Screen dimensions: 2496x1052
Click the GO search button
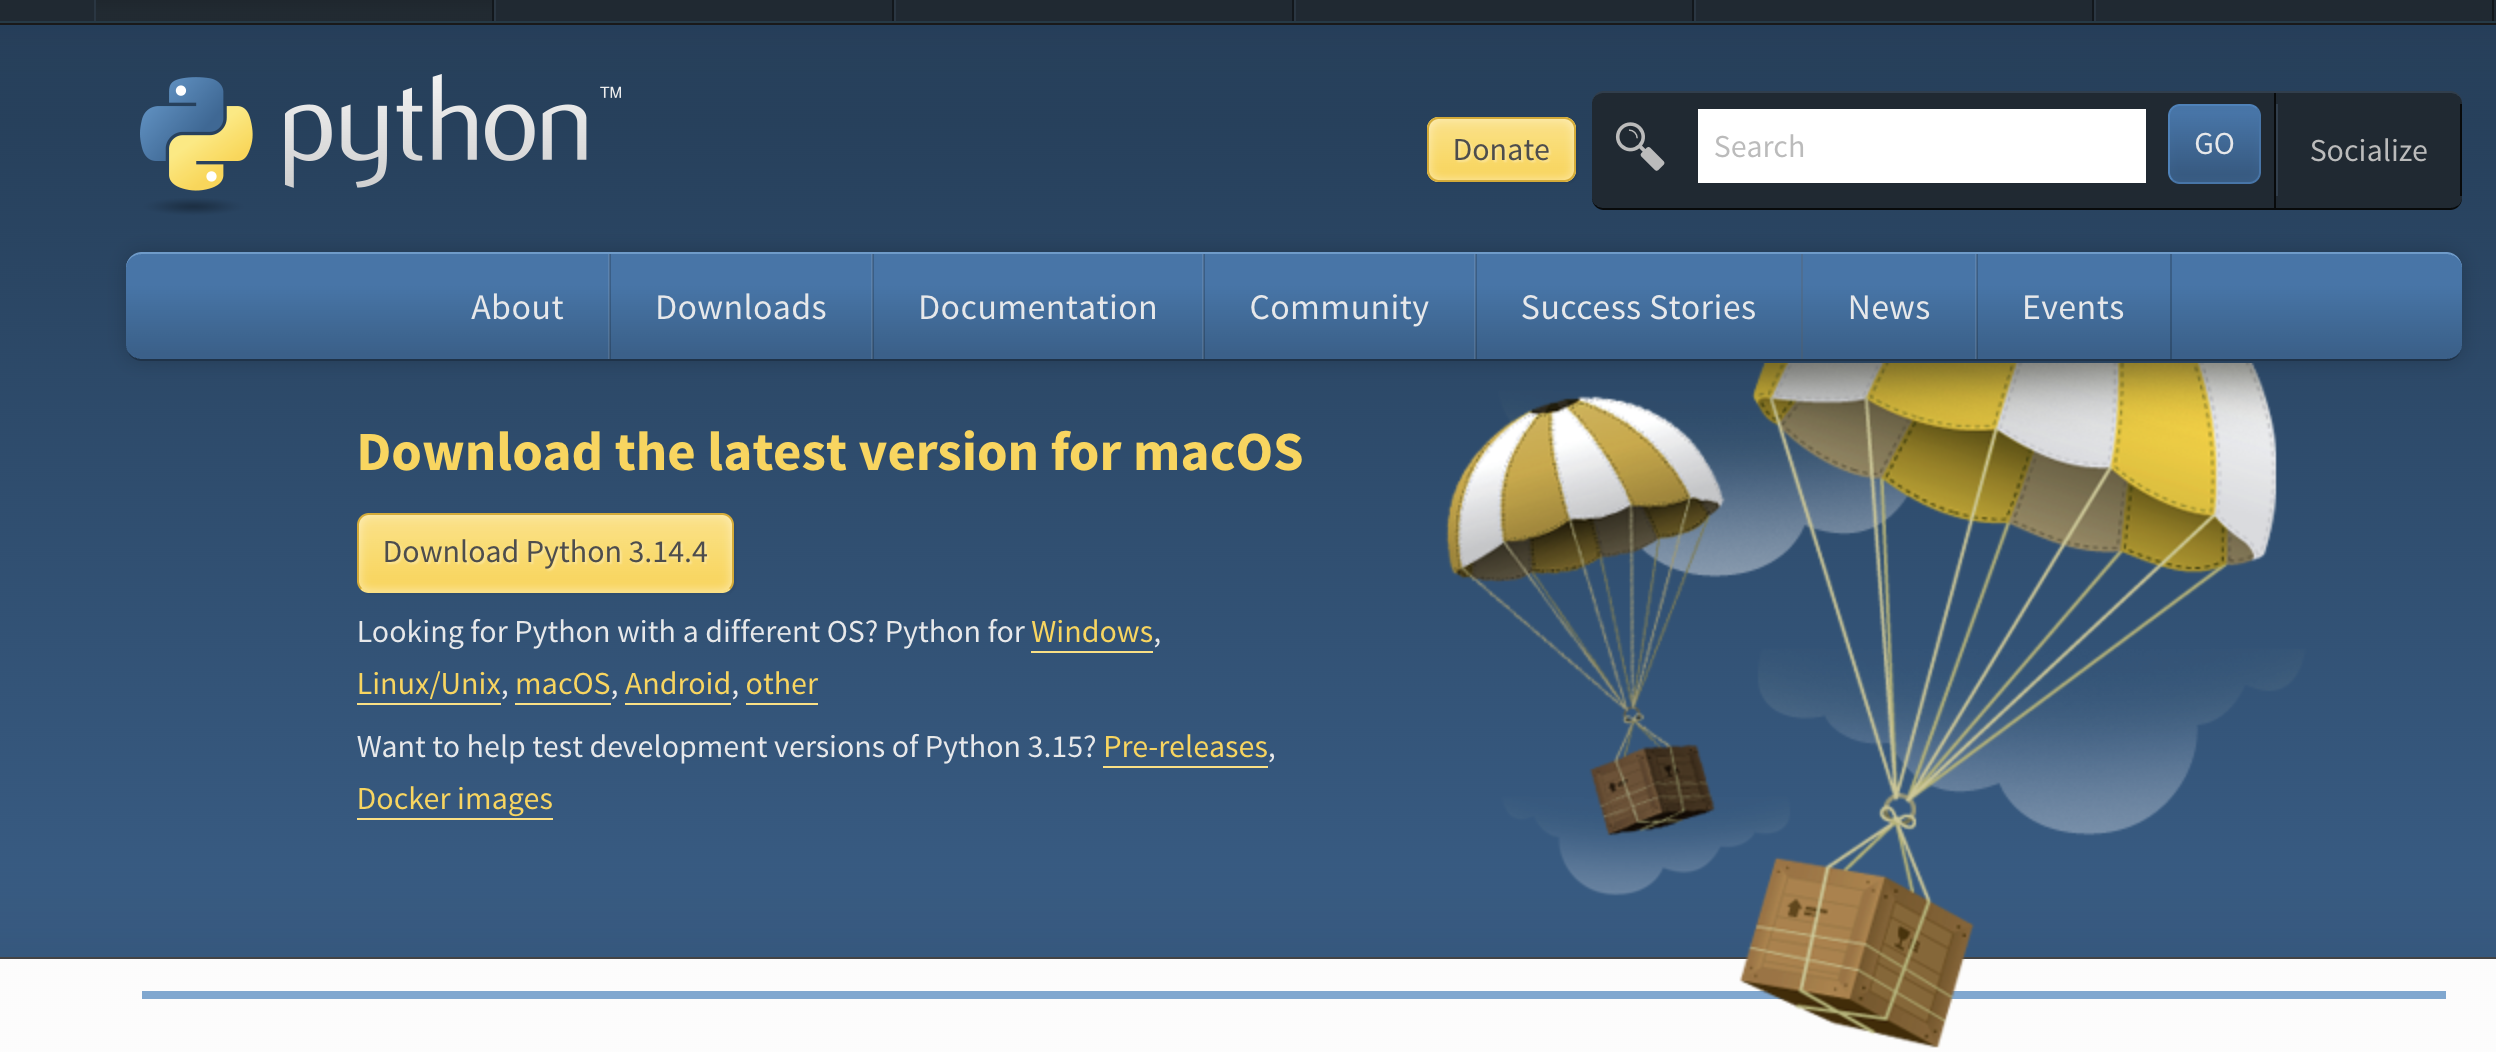tap(2214, 144)
